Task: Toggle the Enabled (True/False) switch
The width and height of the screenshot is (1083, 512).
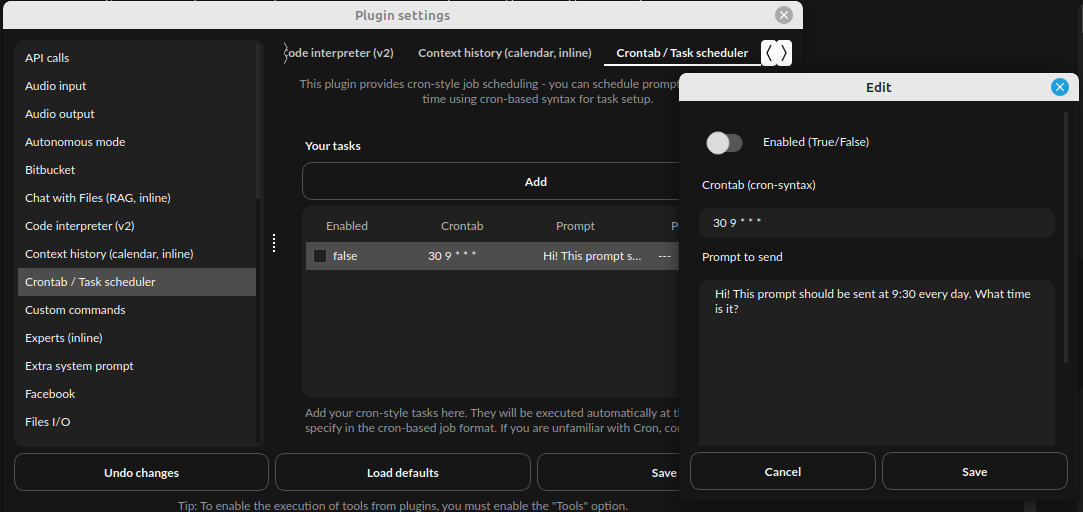Action: 724,142
